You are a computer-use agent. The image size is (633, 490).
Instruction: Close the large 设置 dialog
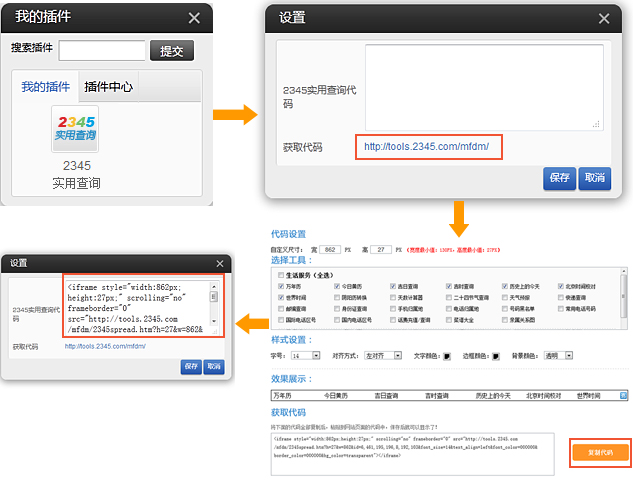pyautogui.click(x=603, y=18)
